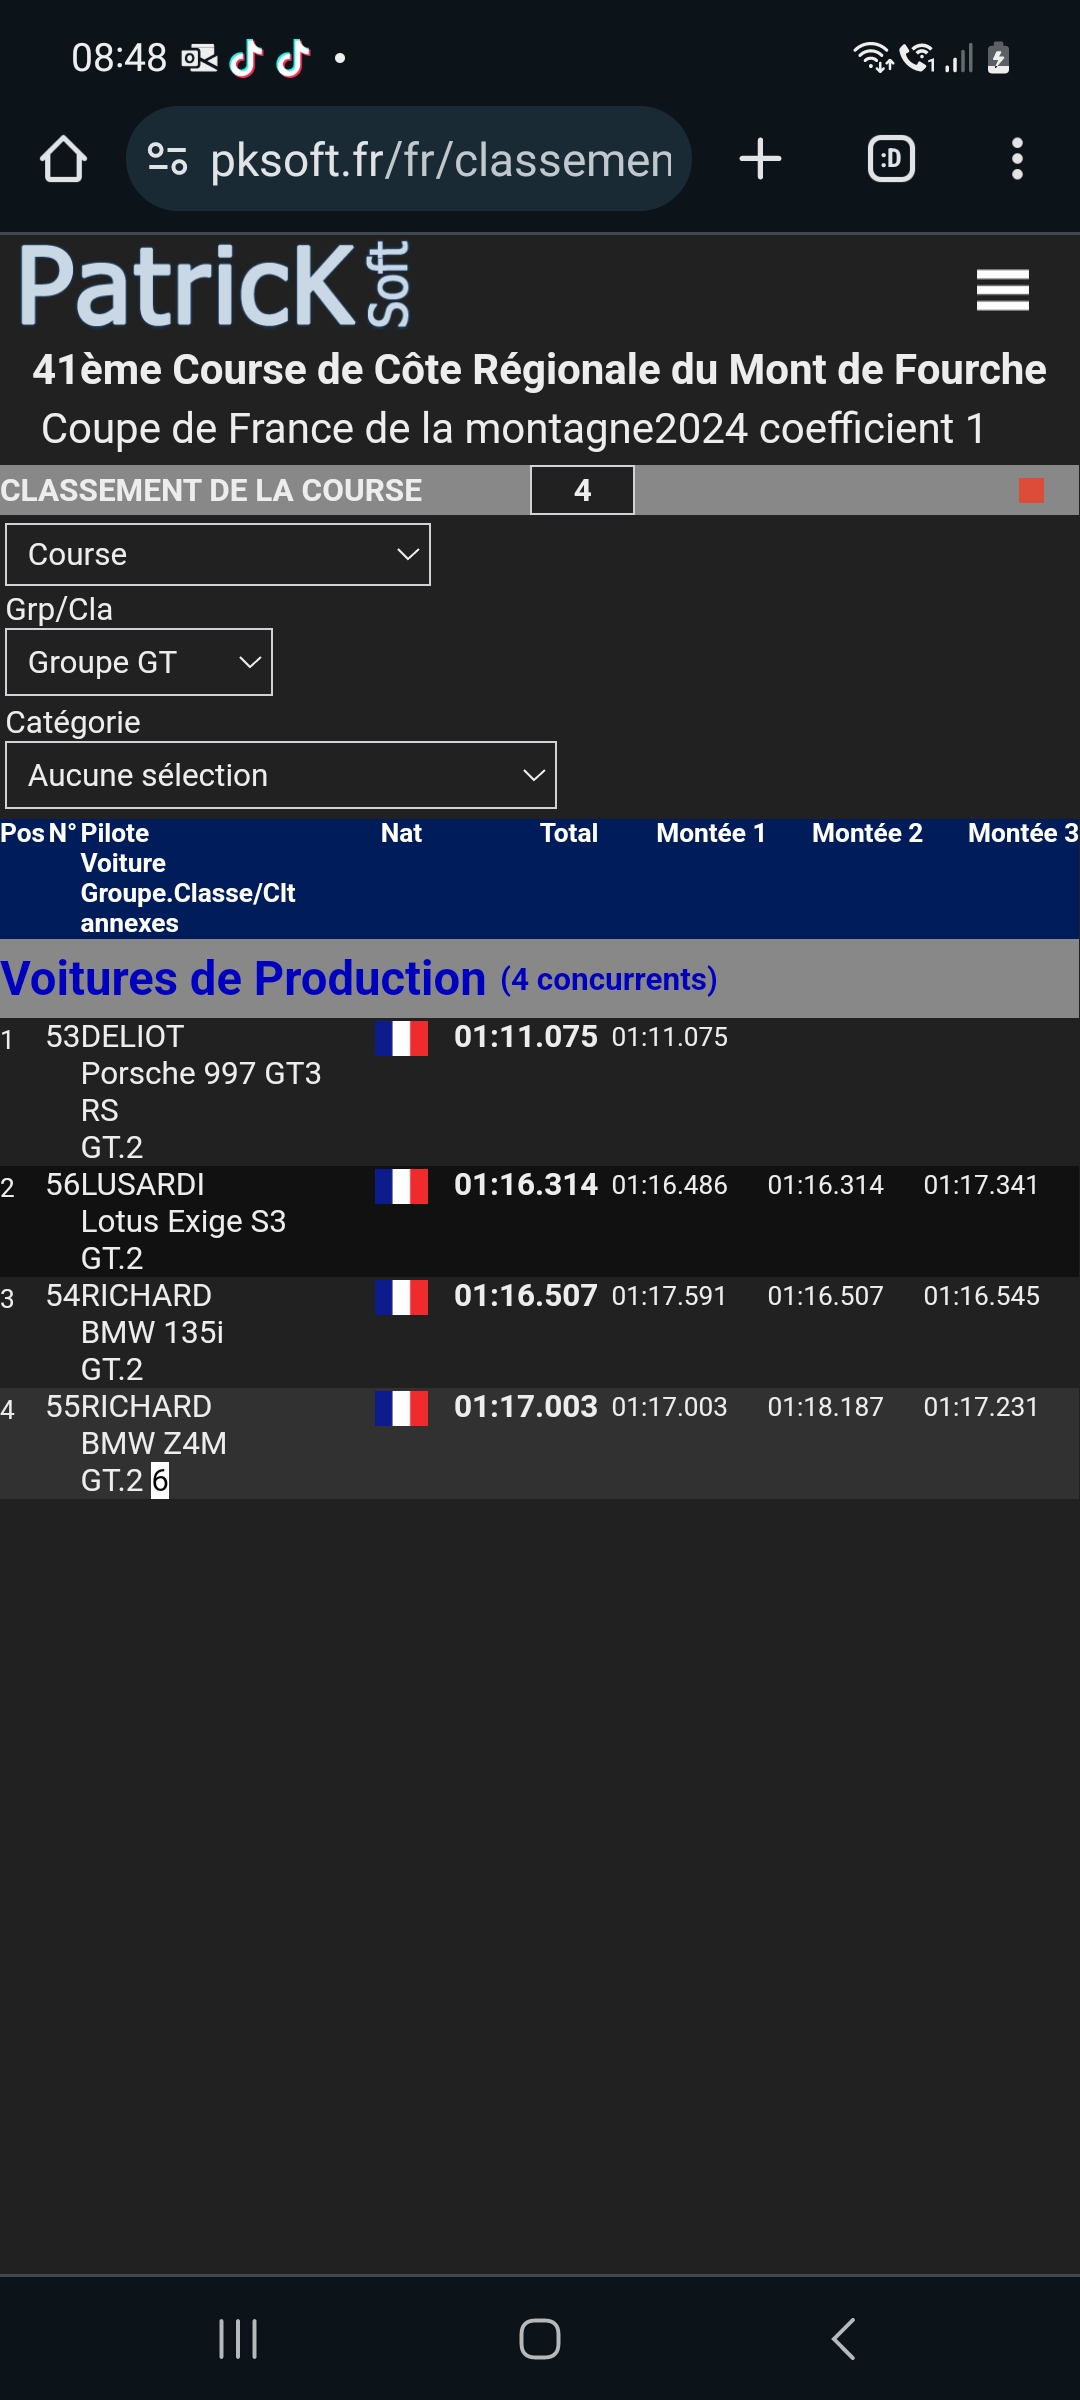Viewport: 1080px width, 2400px height.
Task: Click the PatrickSoft logo
Action: pyautogui.click(x=215, y=286)
